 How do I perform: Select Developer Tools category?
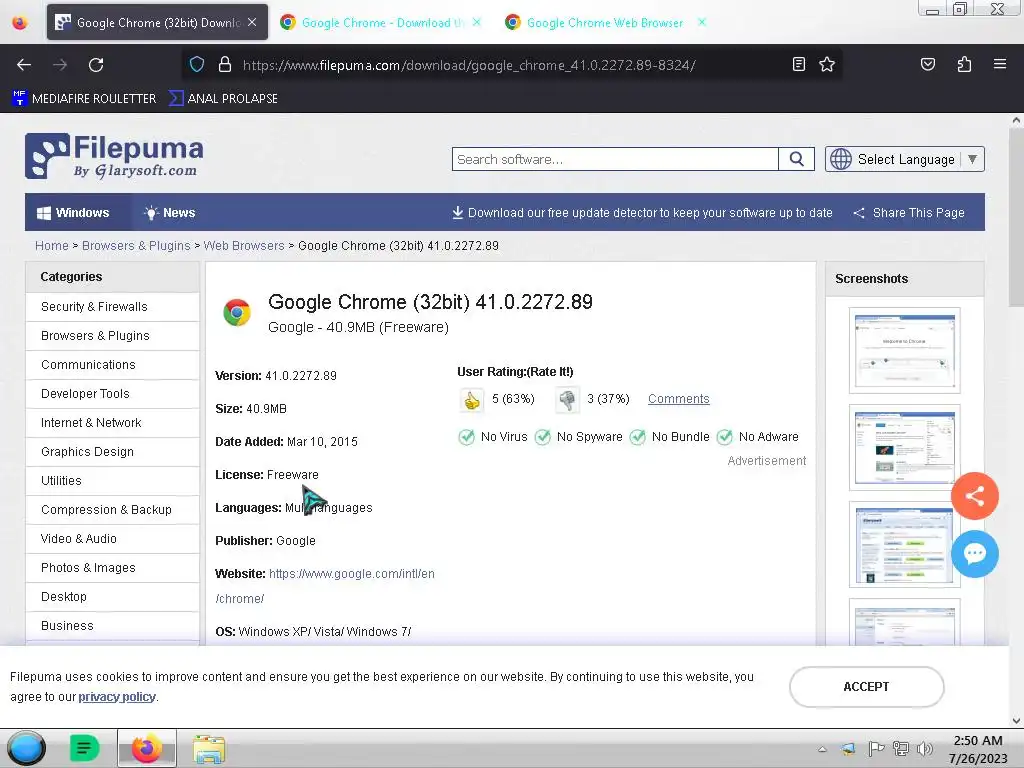pyautogui.click(x=112, y=394)
